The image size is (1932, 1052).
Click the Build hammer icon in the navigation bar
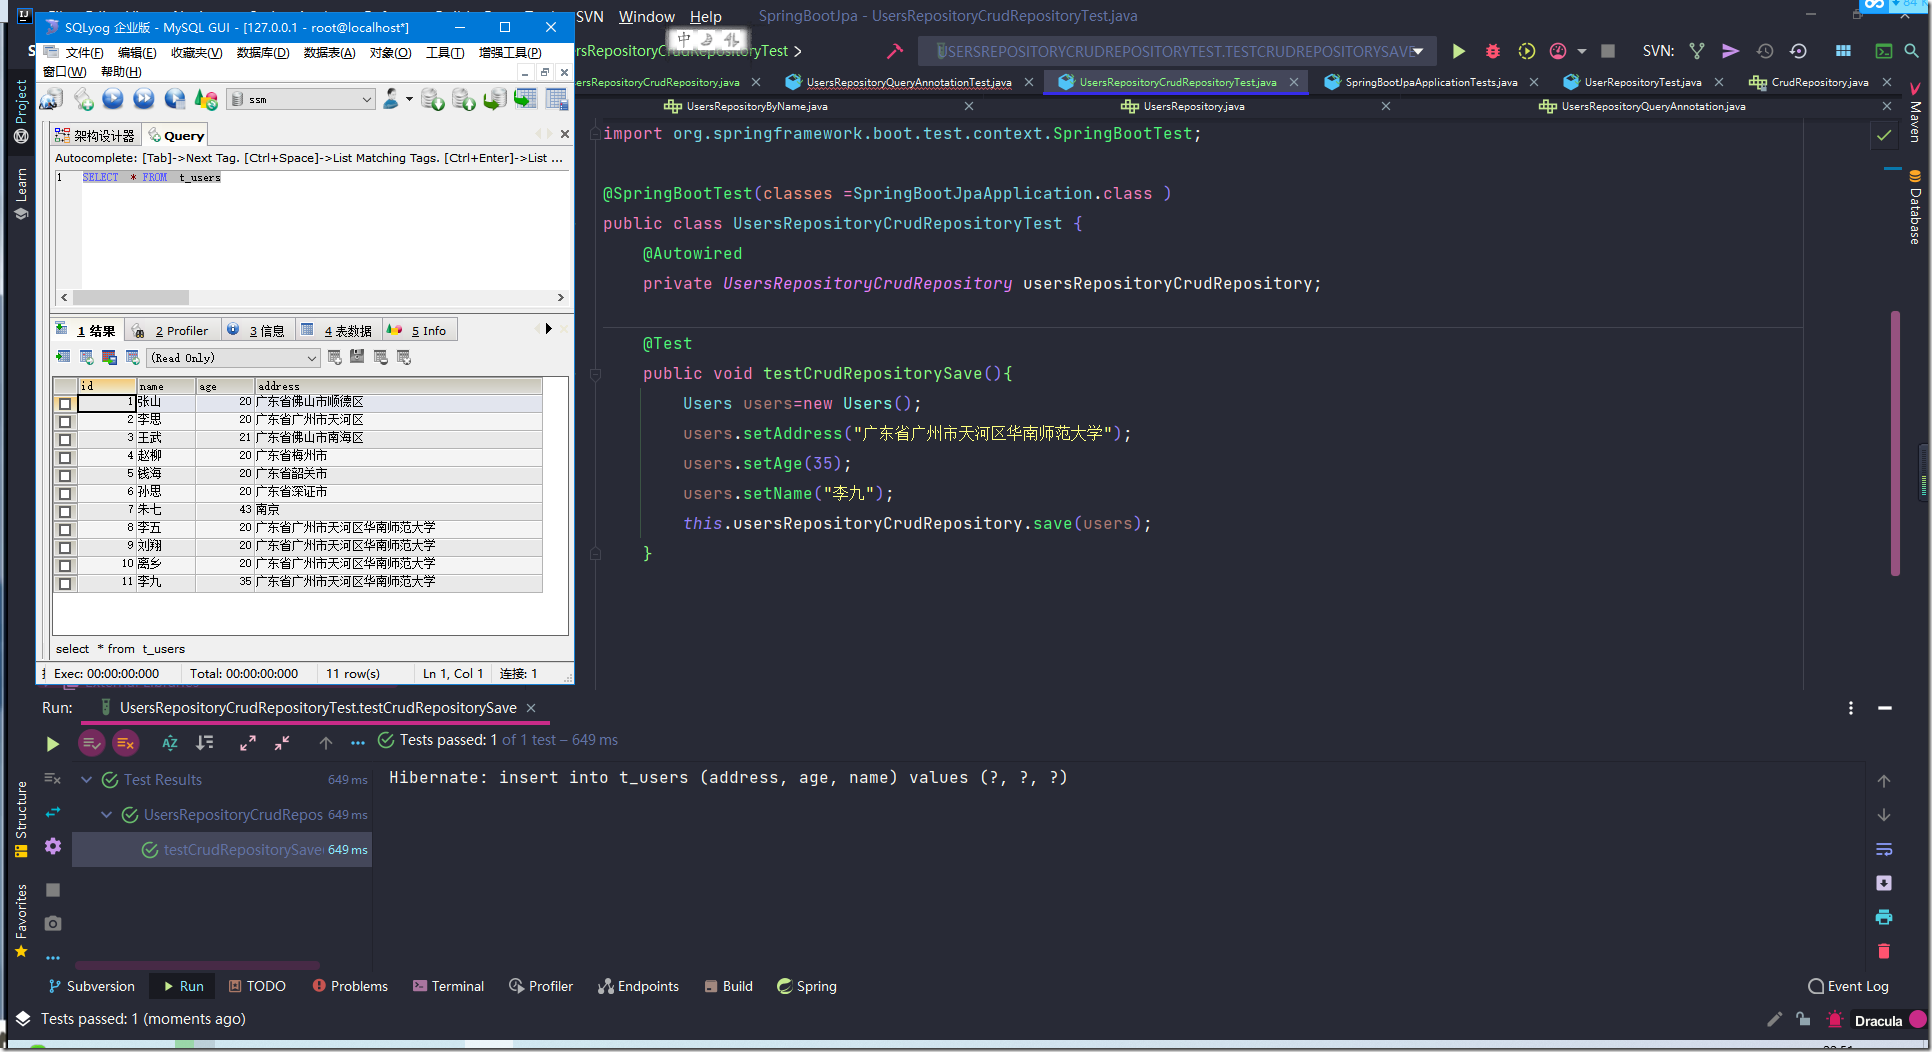pos(894,51)
